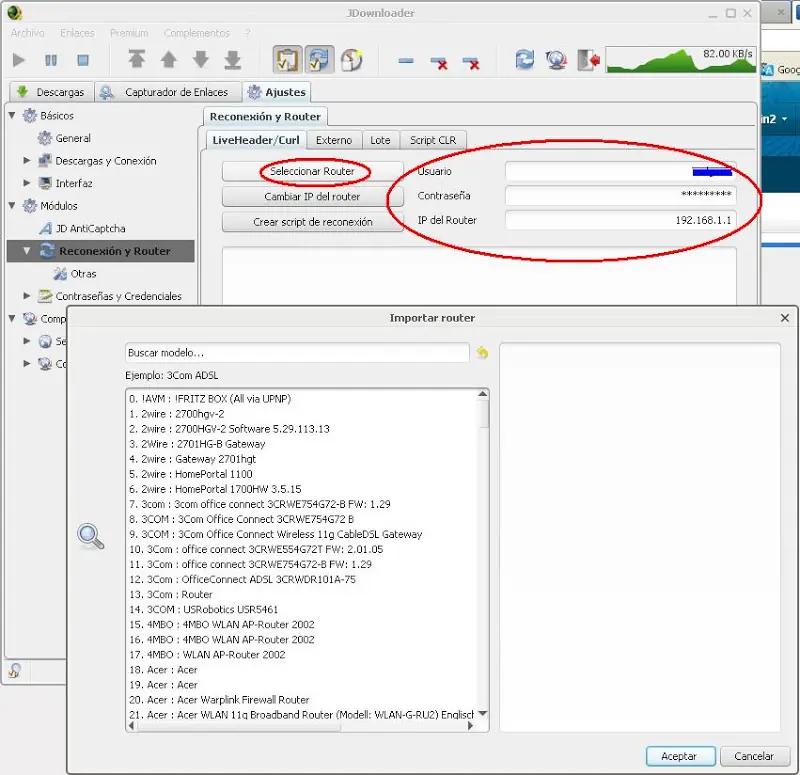
Task: Toggle the speed limit pause icon
Action: (x=352, y=60)
